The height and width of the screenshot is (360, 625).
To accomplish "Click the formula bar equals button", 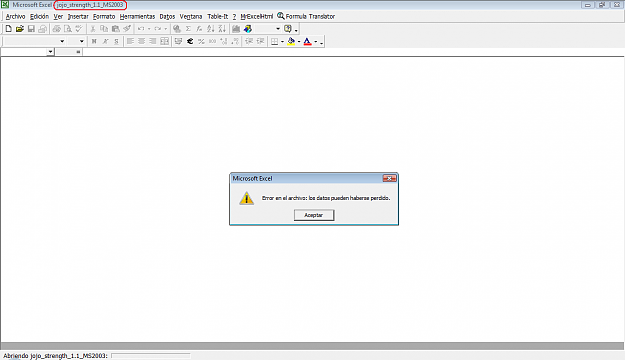I will [78, 52].
